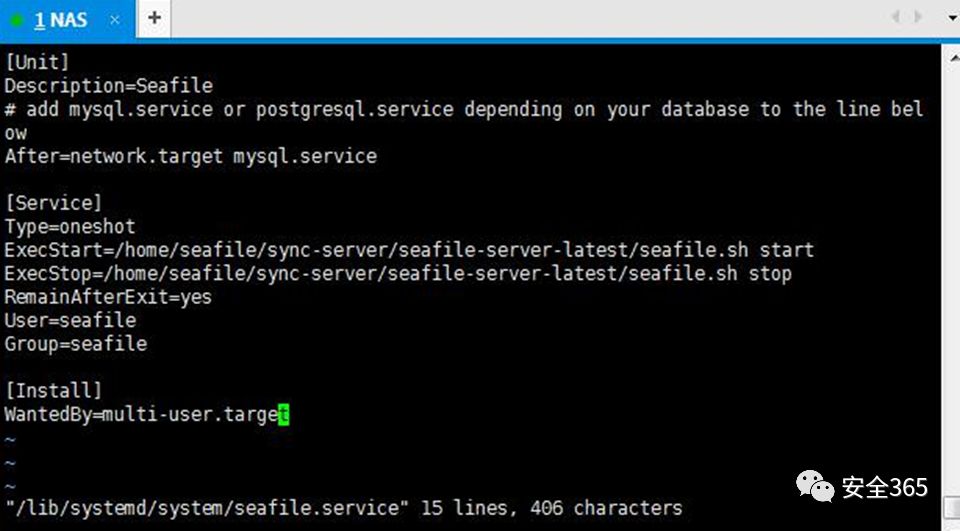
Task: Click the 安全365 watermark text
Action: pyautogui.click(x=884, y=488)
